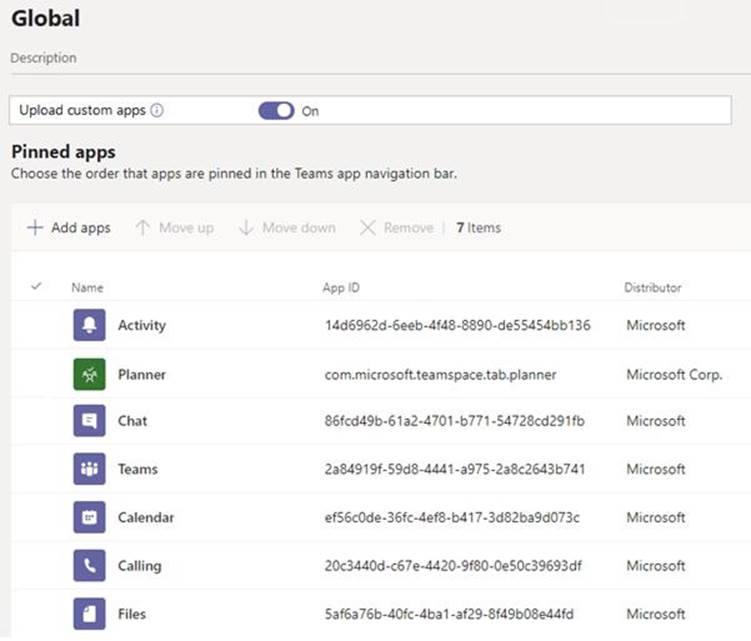Click the Description field under Global
Screen dimensions: 751x641
[43, 58]
